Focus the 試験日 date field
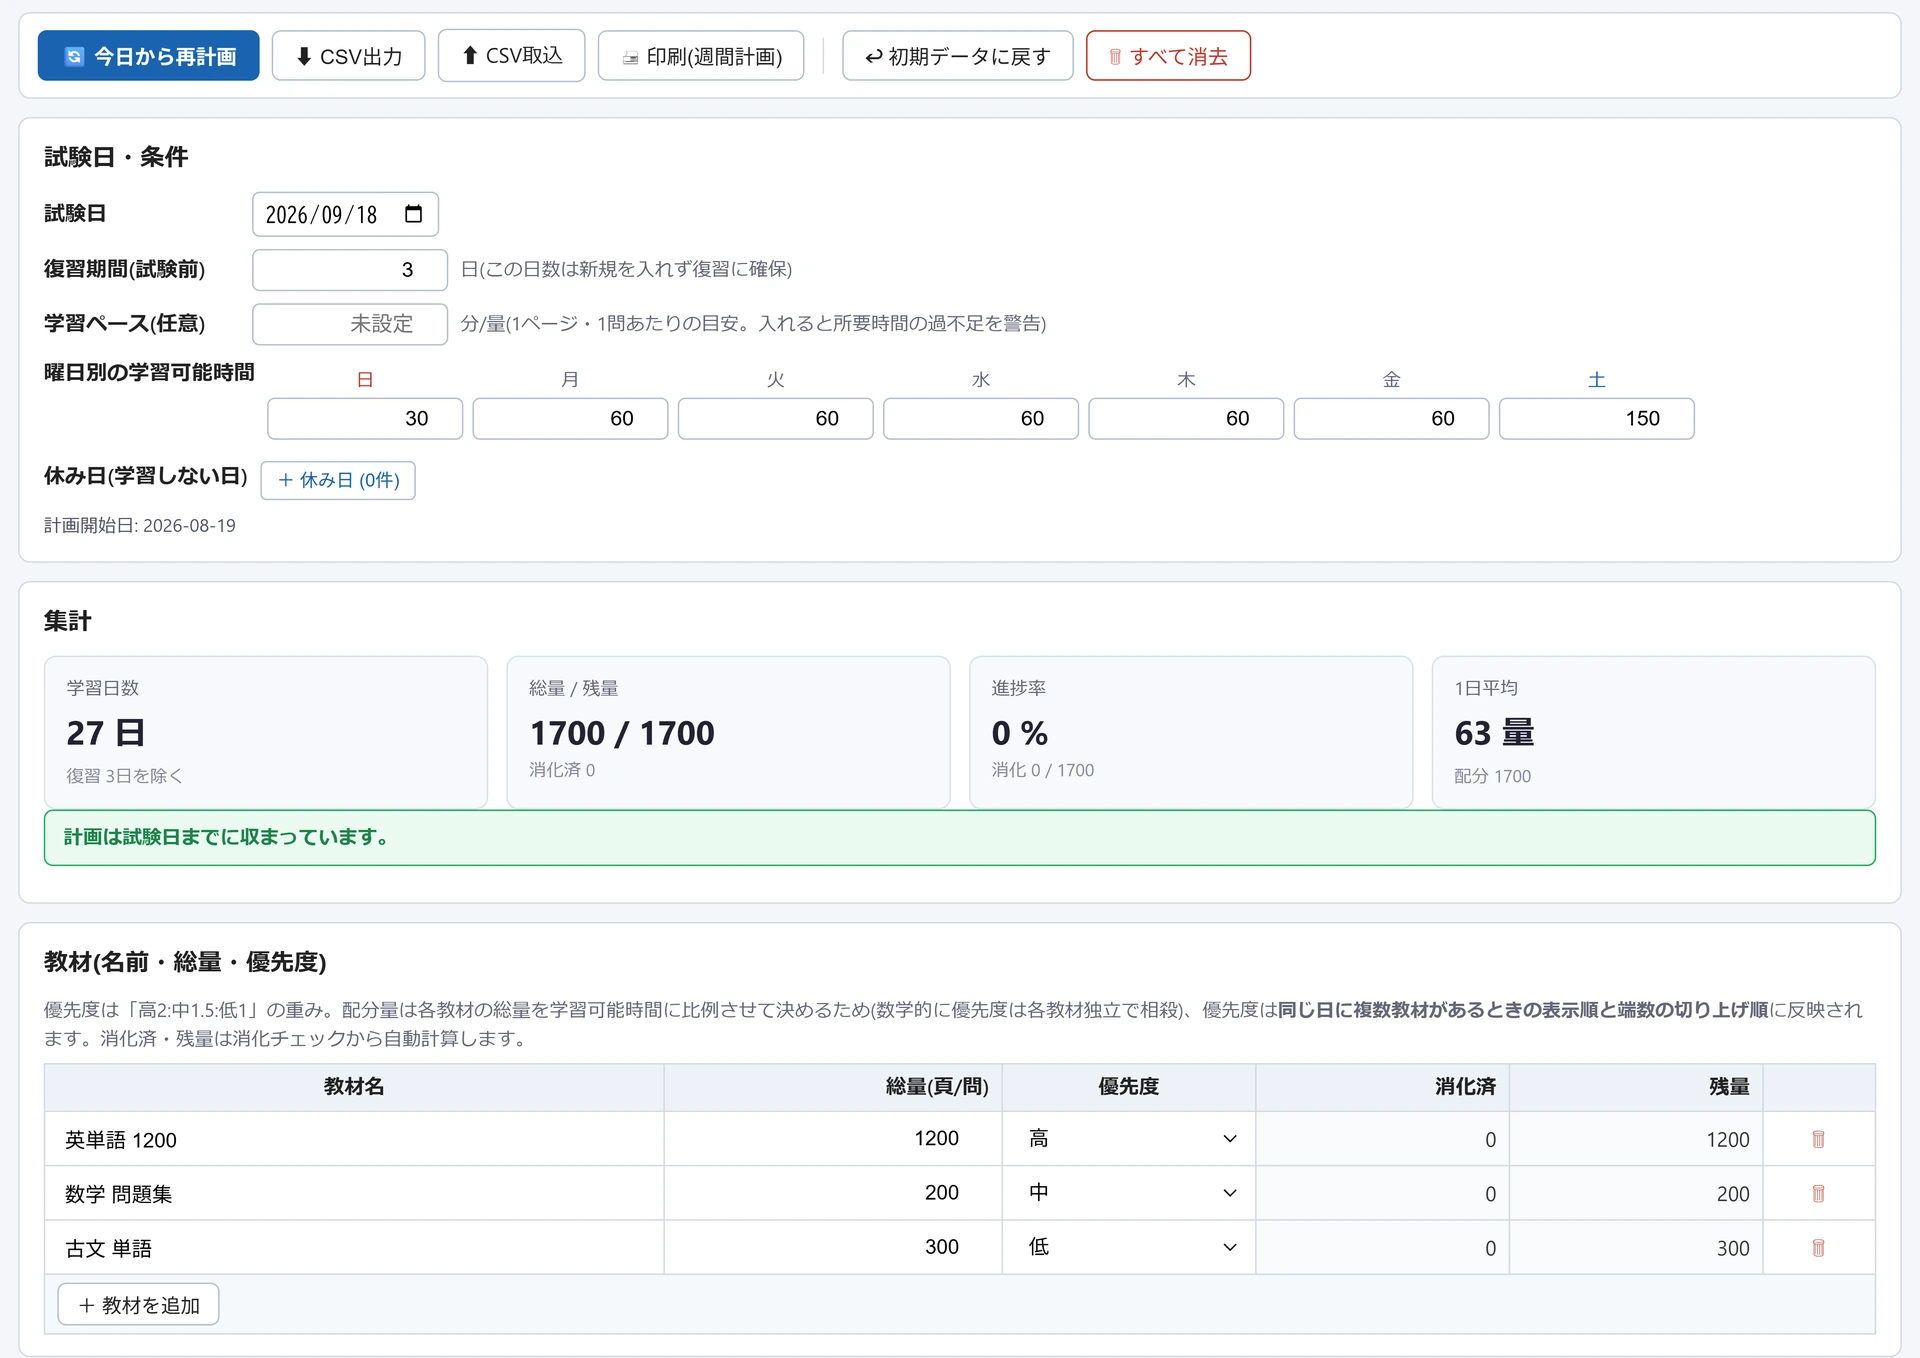 tap(345, 214)
